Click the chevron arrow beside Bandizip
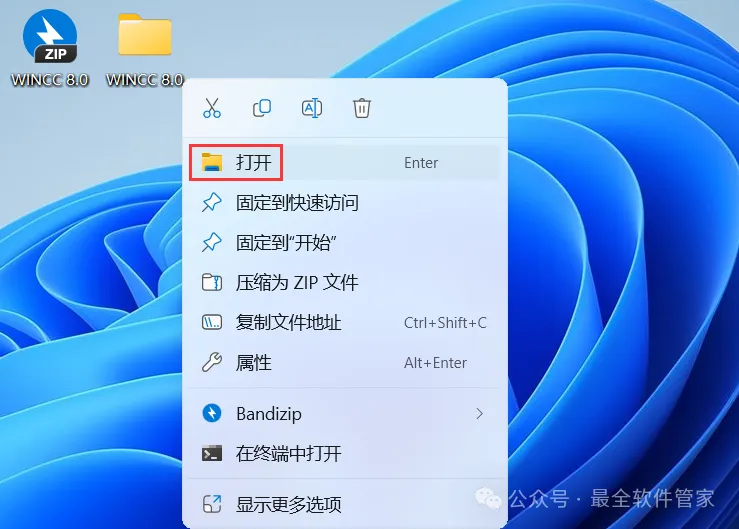Viewport: 739px width, 529px height. point(479,413)
